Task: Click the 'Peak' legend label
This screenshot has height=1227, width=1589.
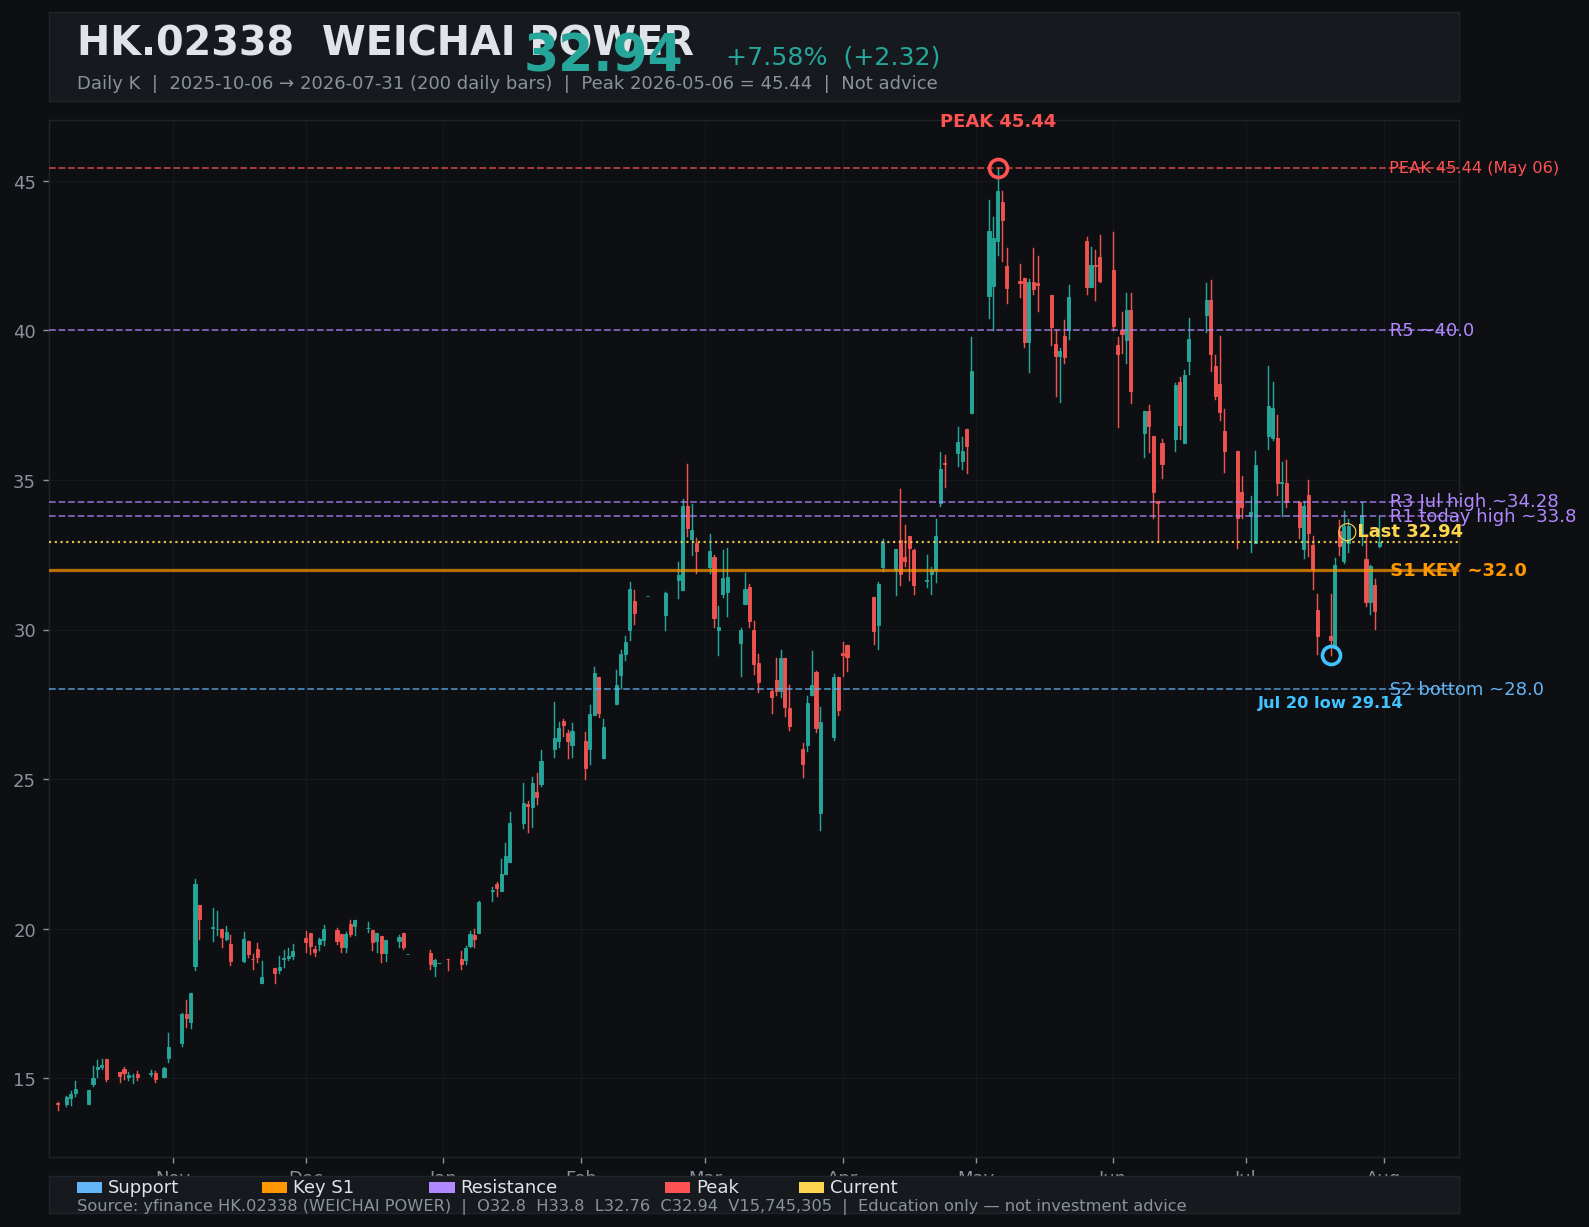Action: tap(718, 1187)
